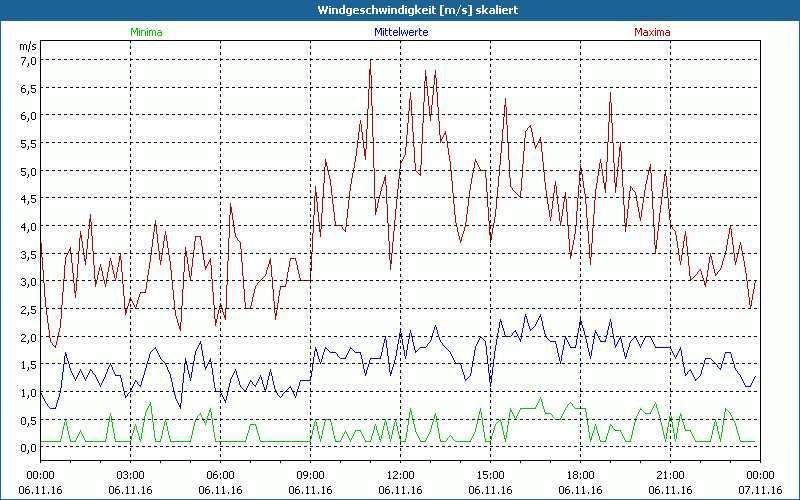Click the 3,0 y-axis tick label
Screen dimensions: 800x500
pos(27,282)
